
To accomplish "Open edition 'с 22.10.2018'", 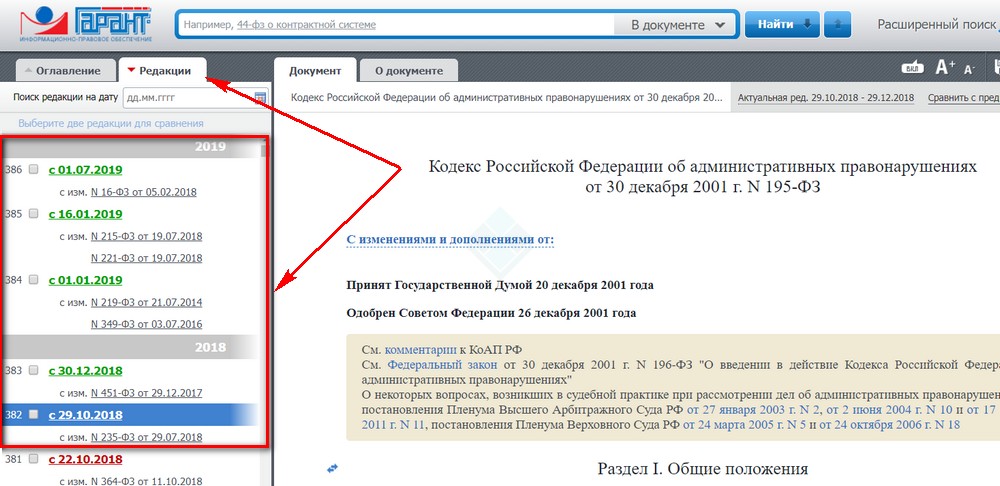I will pos(85,459).
